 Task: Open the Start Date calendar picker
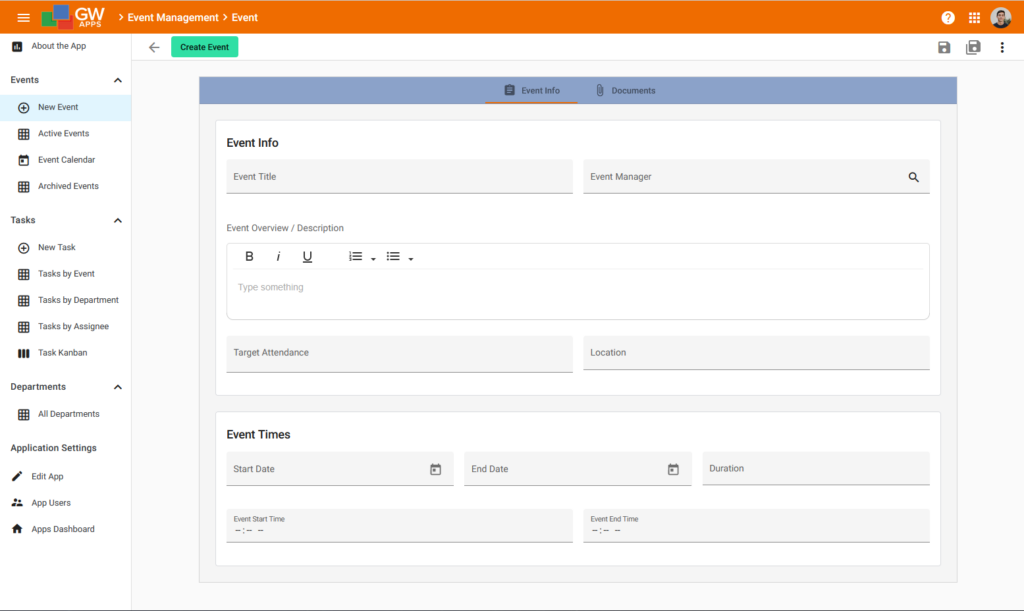click(x=436, y=469)
